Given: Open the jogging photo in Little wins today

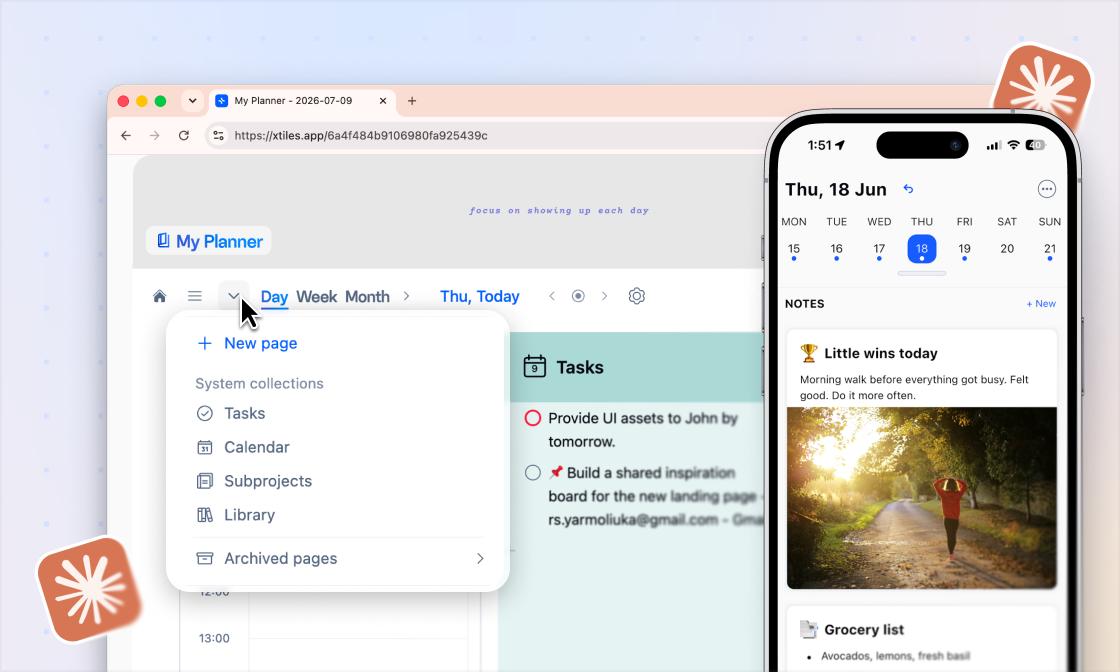Looking at the screenshot, I should [921, 498].
